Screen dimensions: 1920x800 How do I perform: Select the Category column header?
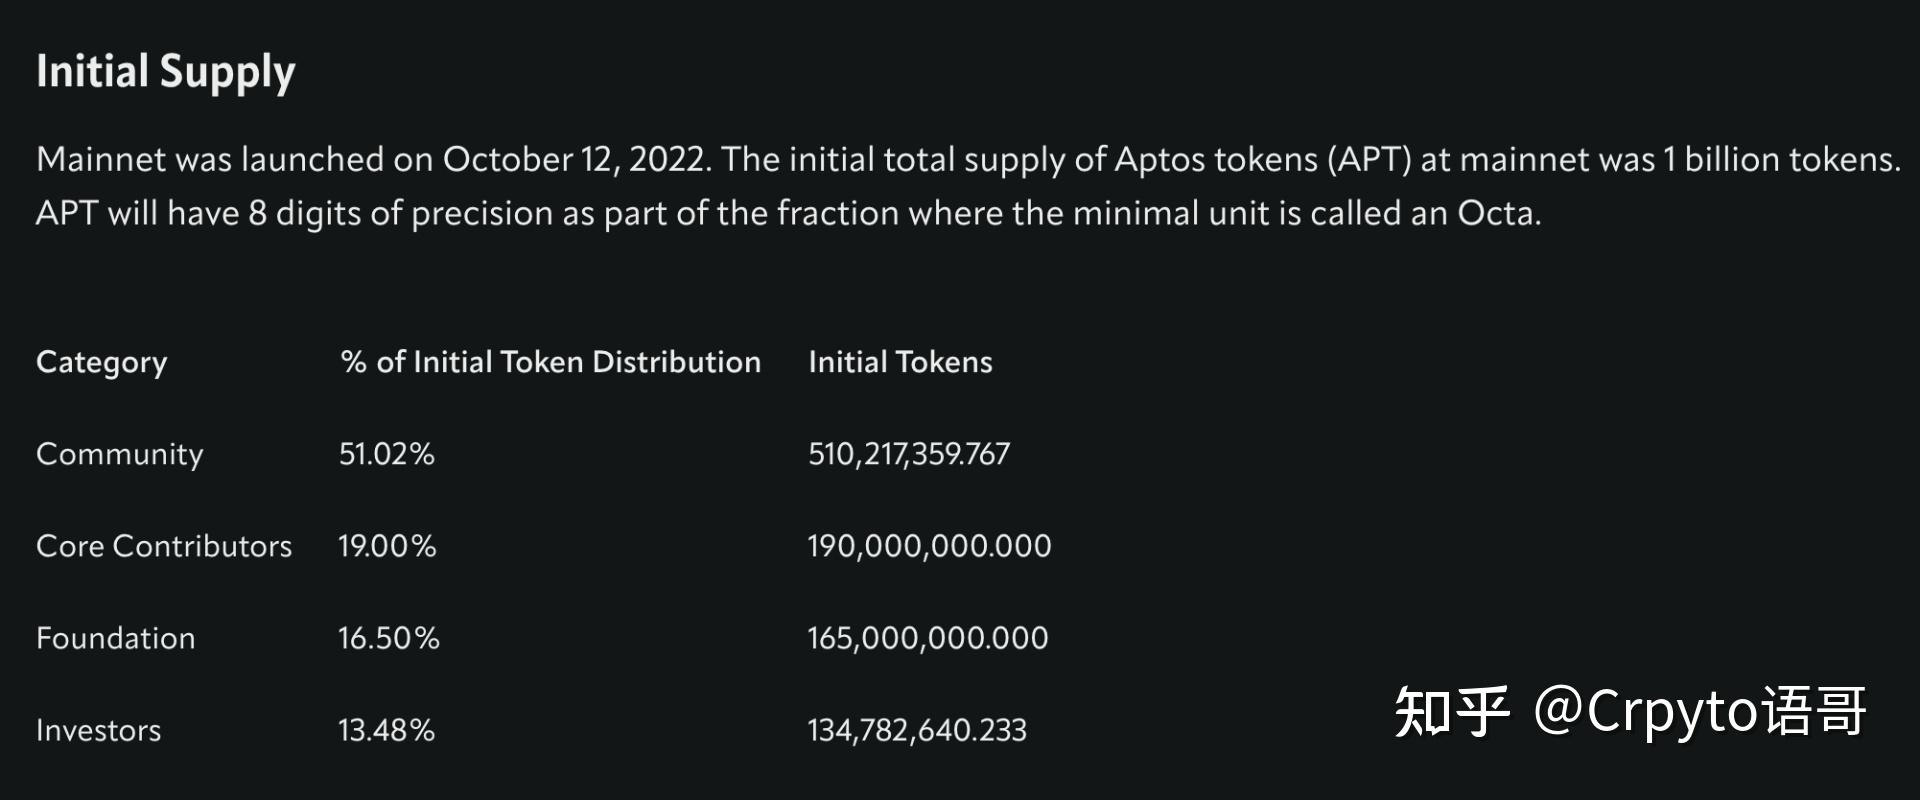(102, 363)
